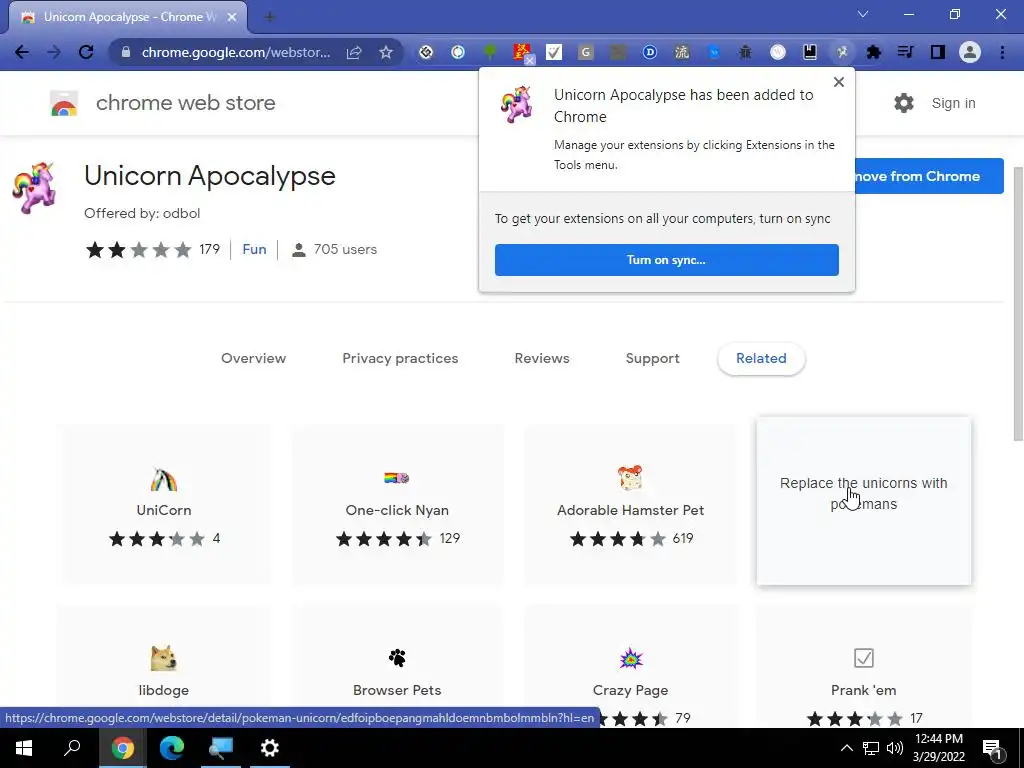Click the One-click Nyan name text
The height and width of the screenshot is (768, 1024).
397,510
